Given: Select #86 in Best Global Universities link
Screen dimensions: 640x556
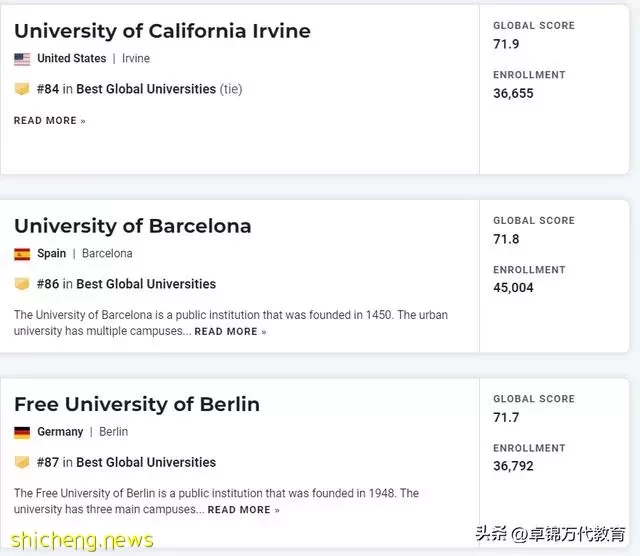Looking at the screenshot, I should tap(127, 284).
